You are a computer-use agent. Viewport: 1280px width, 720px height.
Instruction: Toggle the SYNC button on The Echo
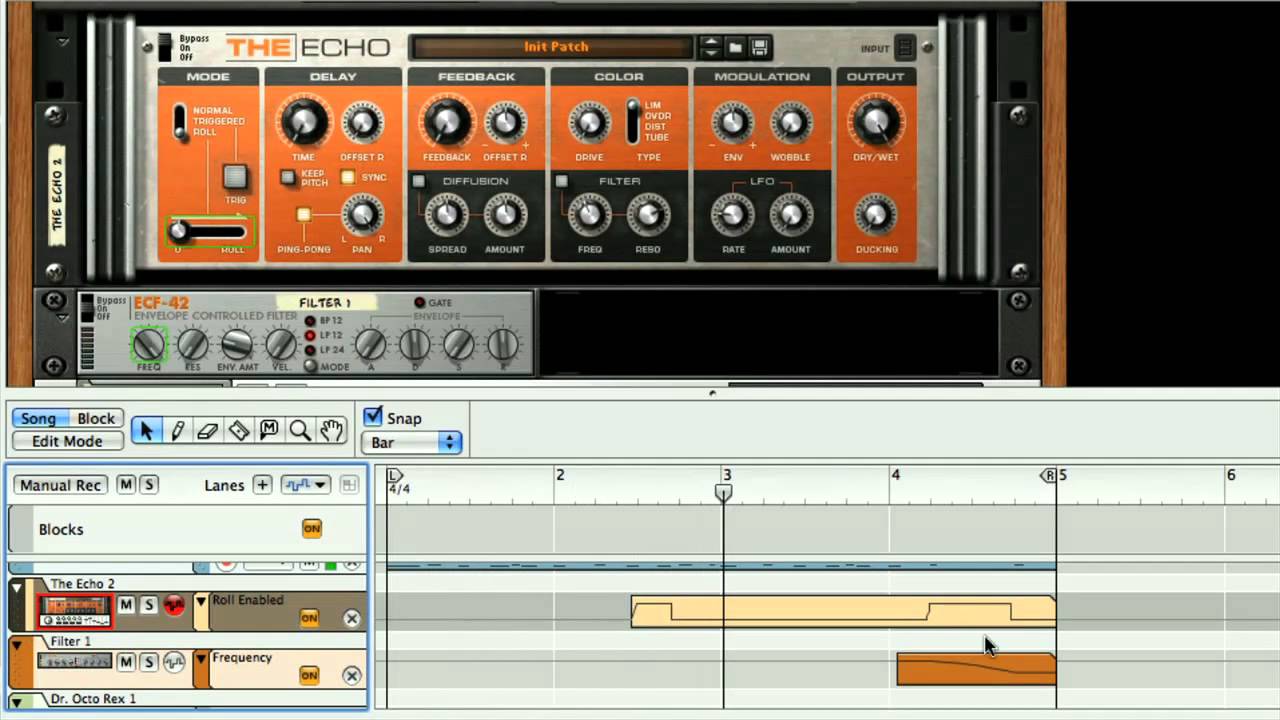point(348,178)
